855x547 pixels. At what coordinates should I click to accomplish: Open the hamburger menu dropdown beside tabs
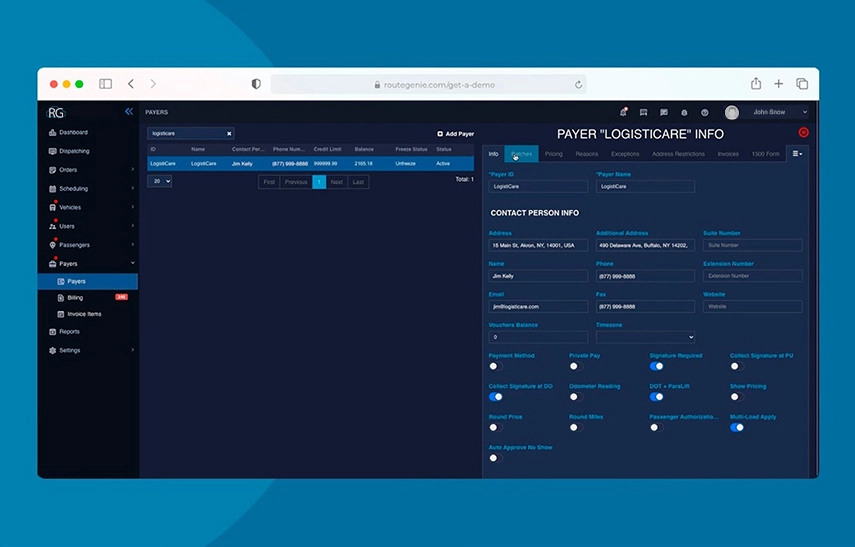point(797,154)
